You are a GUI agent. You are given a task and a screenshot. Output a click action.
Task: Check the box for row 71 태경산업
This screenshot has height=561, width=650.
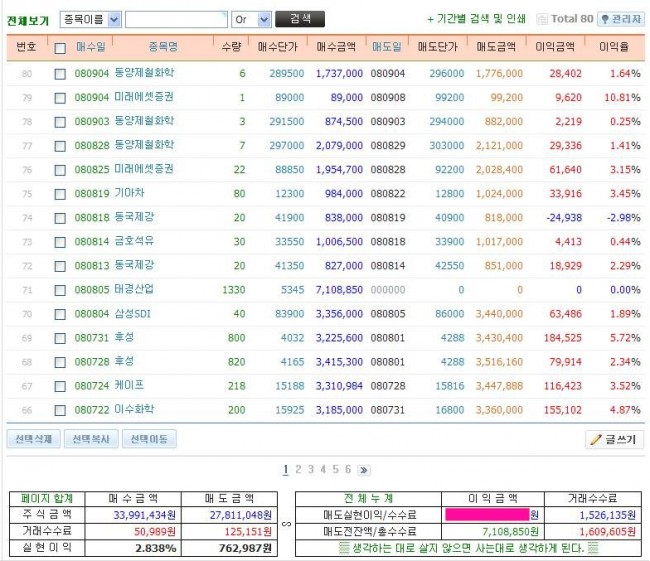coord(60,290)
